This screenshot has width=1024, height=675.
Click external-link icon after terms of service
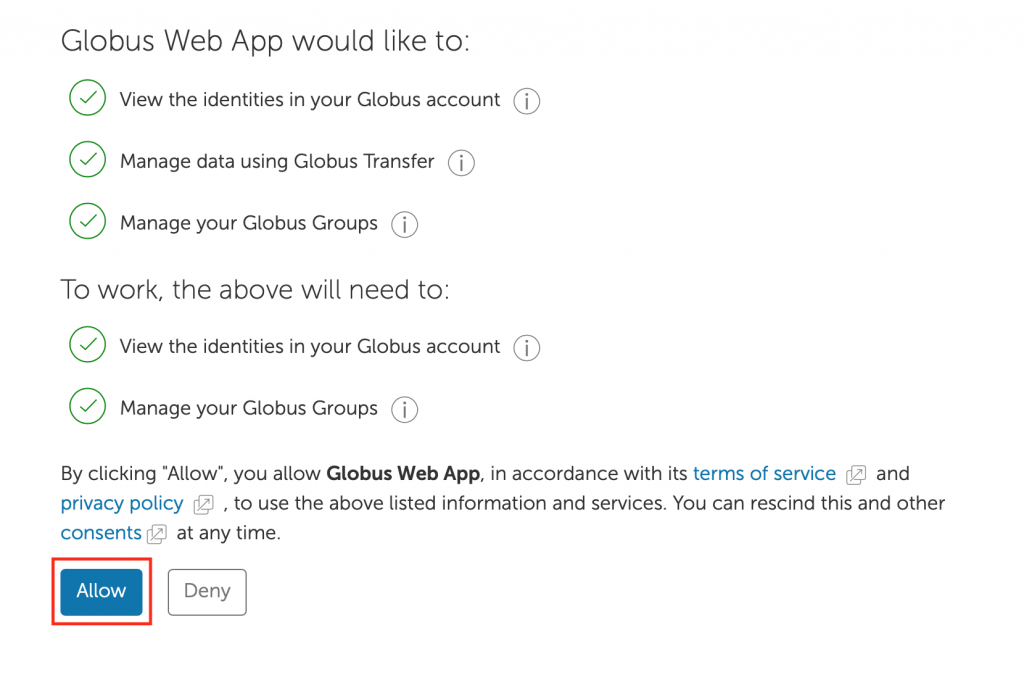(x=856, y=475)
